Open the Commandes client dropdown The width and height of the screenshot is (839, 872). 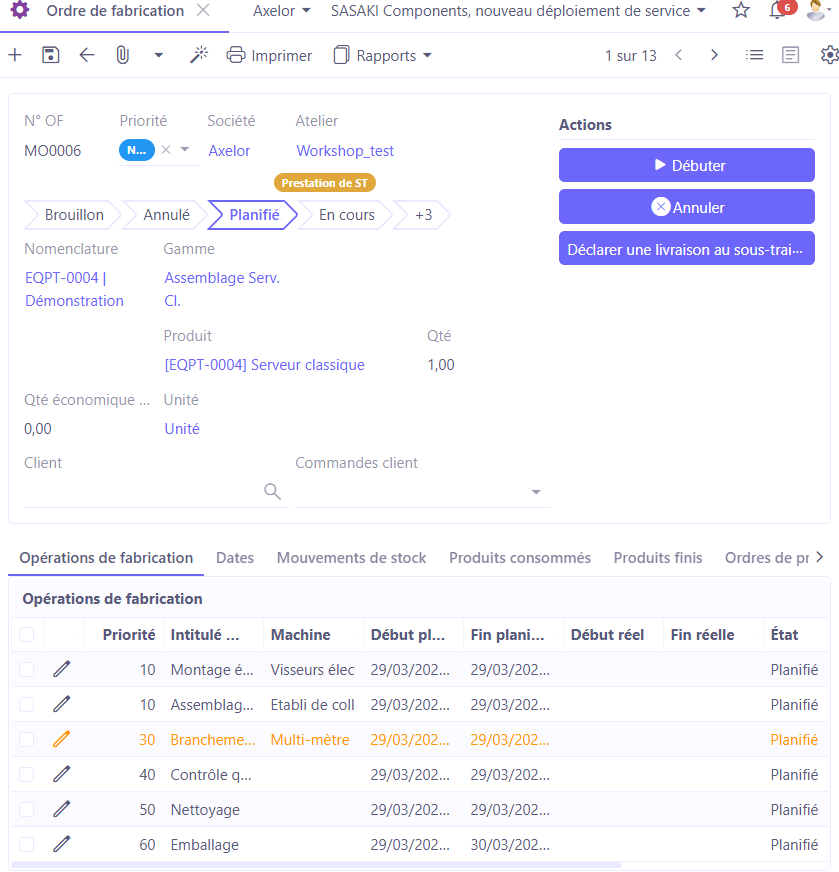(536, 492)
